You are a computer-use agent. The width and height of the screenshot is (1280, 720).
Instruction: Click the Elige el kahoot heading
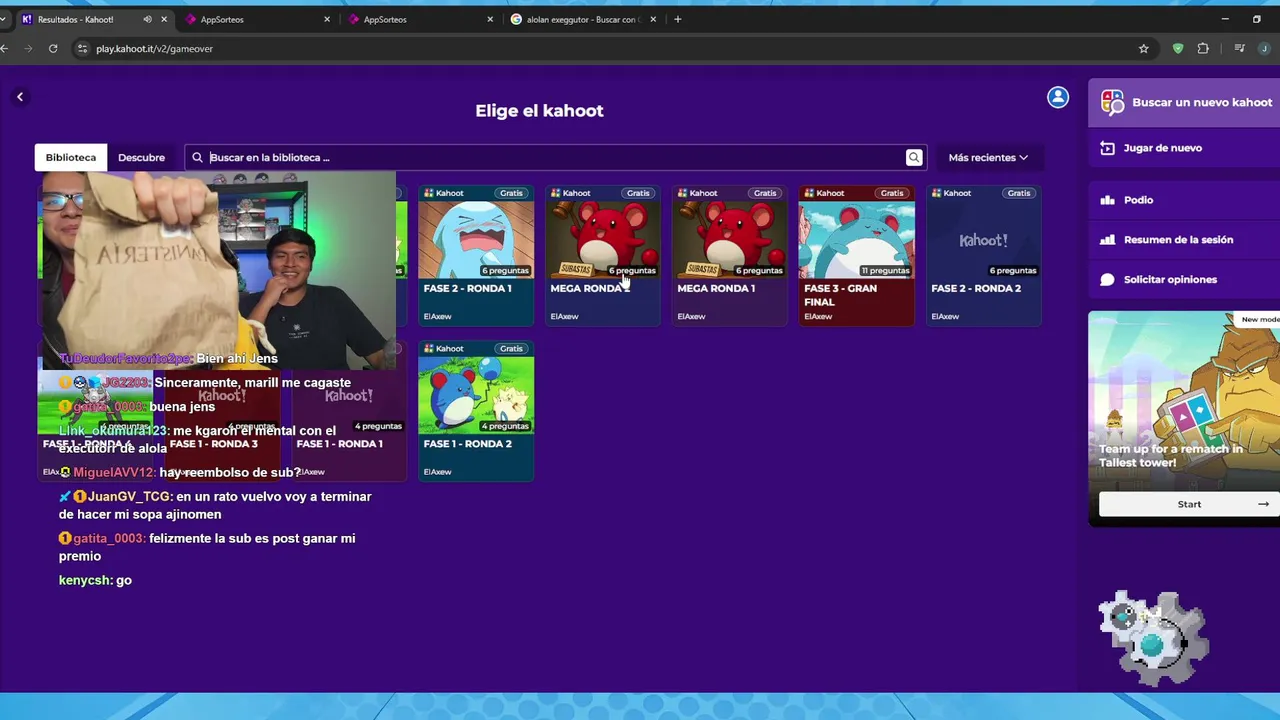[x=539, y=111]
